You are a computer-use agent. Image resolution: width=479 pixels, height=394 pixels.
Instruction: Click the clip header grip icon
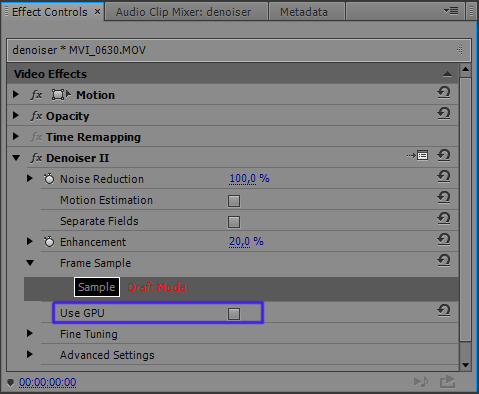(x=460, y=50)
